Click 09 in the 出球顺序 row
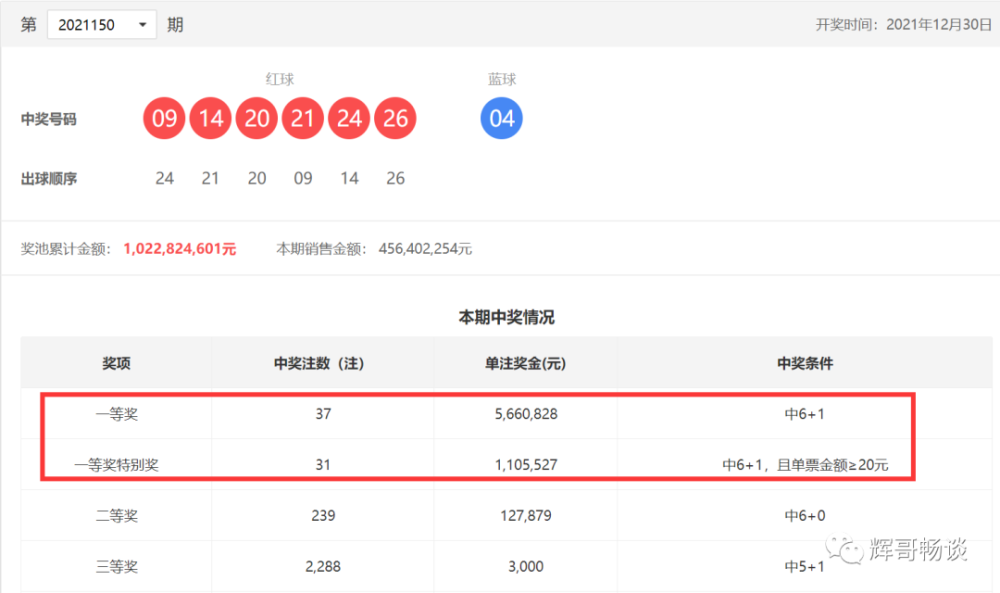Image resolution: width=1000 pixels, height=593 pixels. coord(303,178)
